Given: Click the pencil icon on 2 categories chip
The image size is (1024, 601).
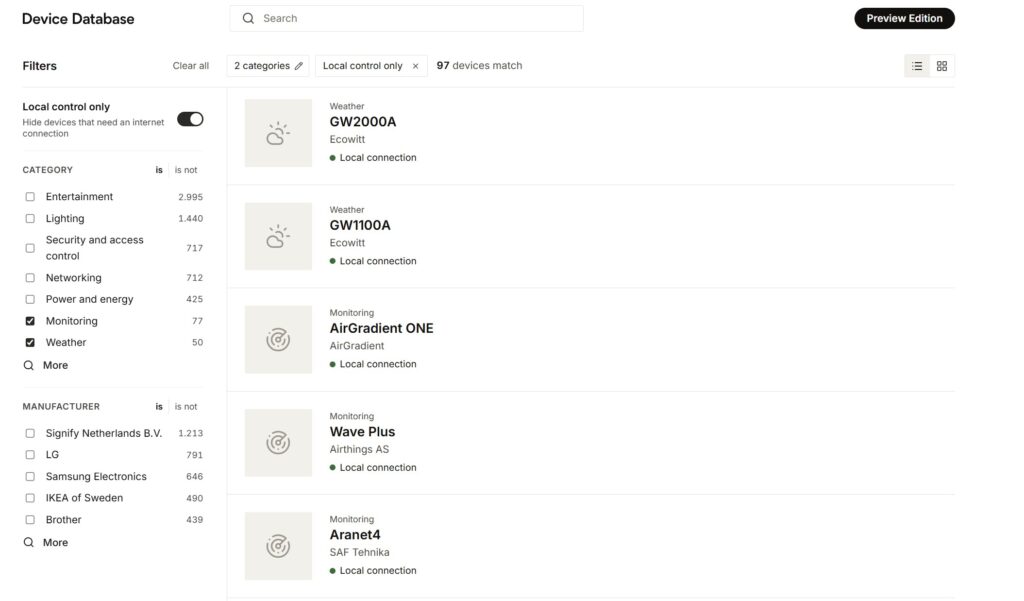Looking at the screenshot, I should pyautogui.click(x=298, y=66).
